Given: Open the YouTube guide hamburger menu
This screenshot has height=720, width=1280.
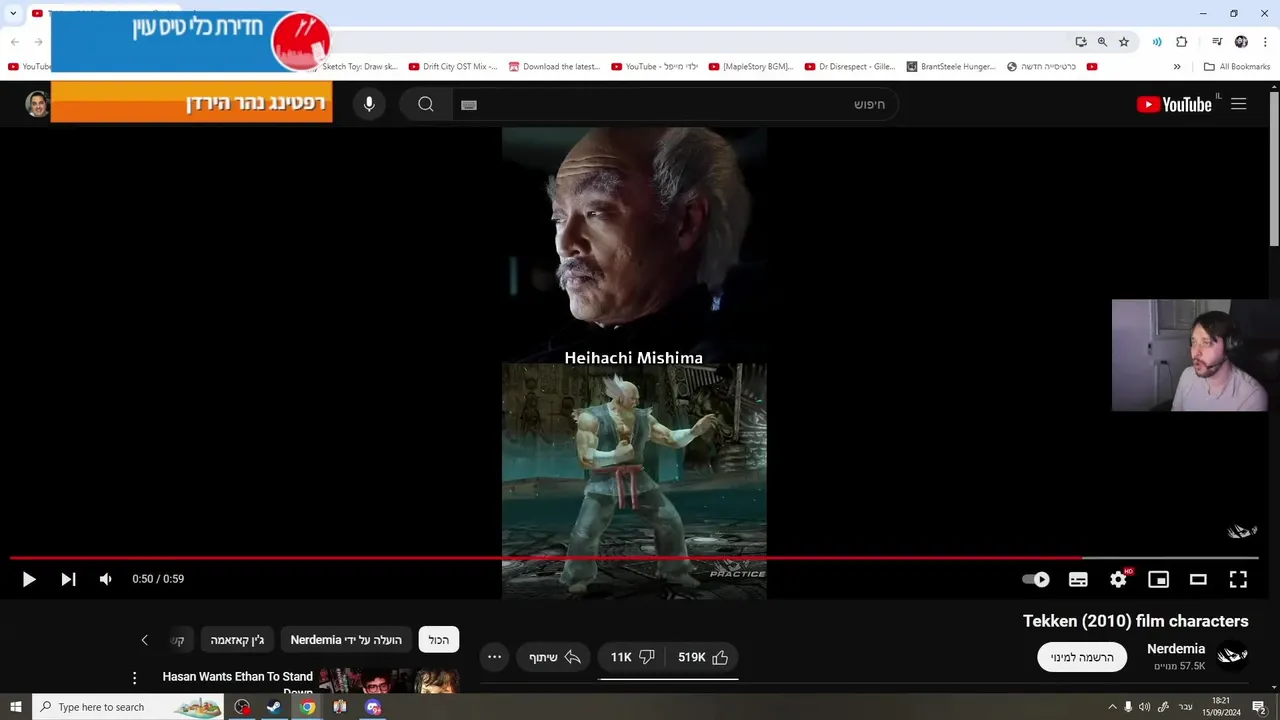Looking at the screenshot, I should pos(1238,104).
